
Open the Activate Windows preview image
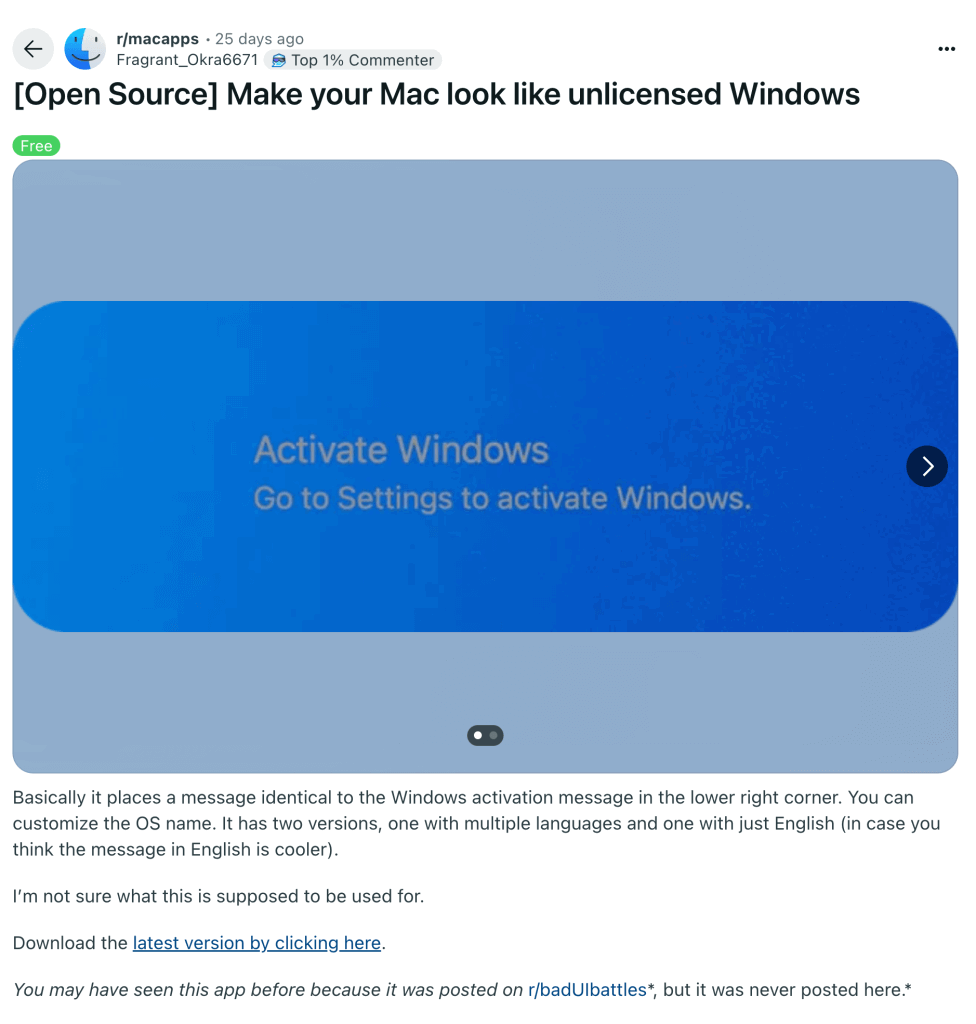pyautogui.click(x=485, y=466)
